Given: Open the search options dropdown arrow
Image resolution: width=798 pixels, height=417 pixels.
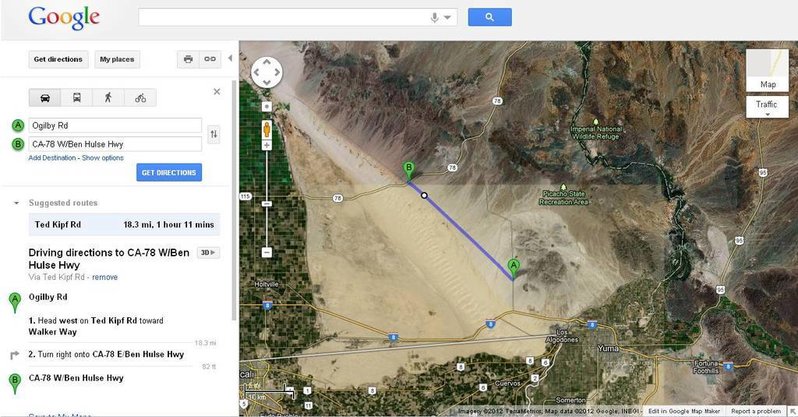Looking at the screenshot, I should (x=447, y=17).
